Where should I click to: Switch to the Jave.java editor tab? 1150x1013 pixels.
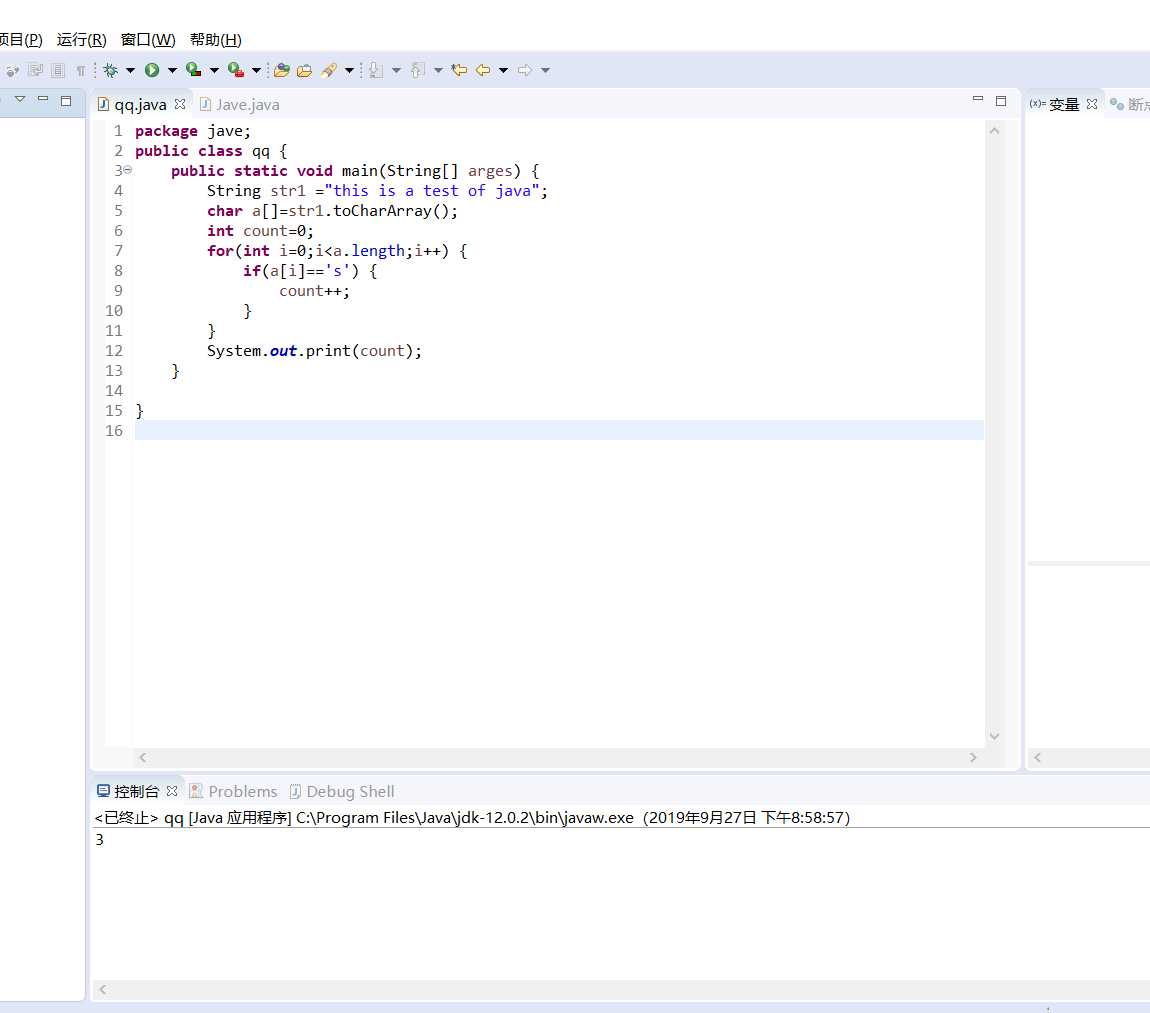[x=240, y=105]
